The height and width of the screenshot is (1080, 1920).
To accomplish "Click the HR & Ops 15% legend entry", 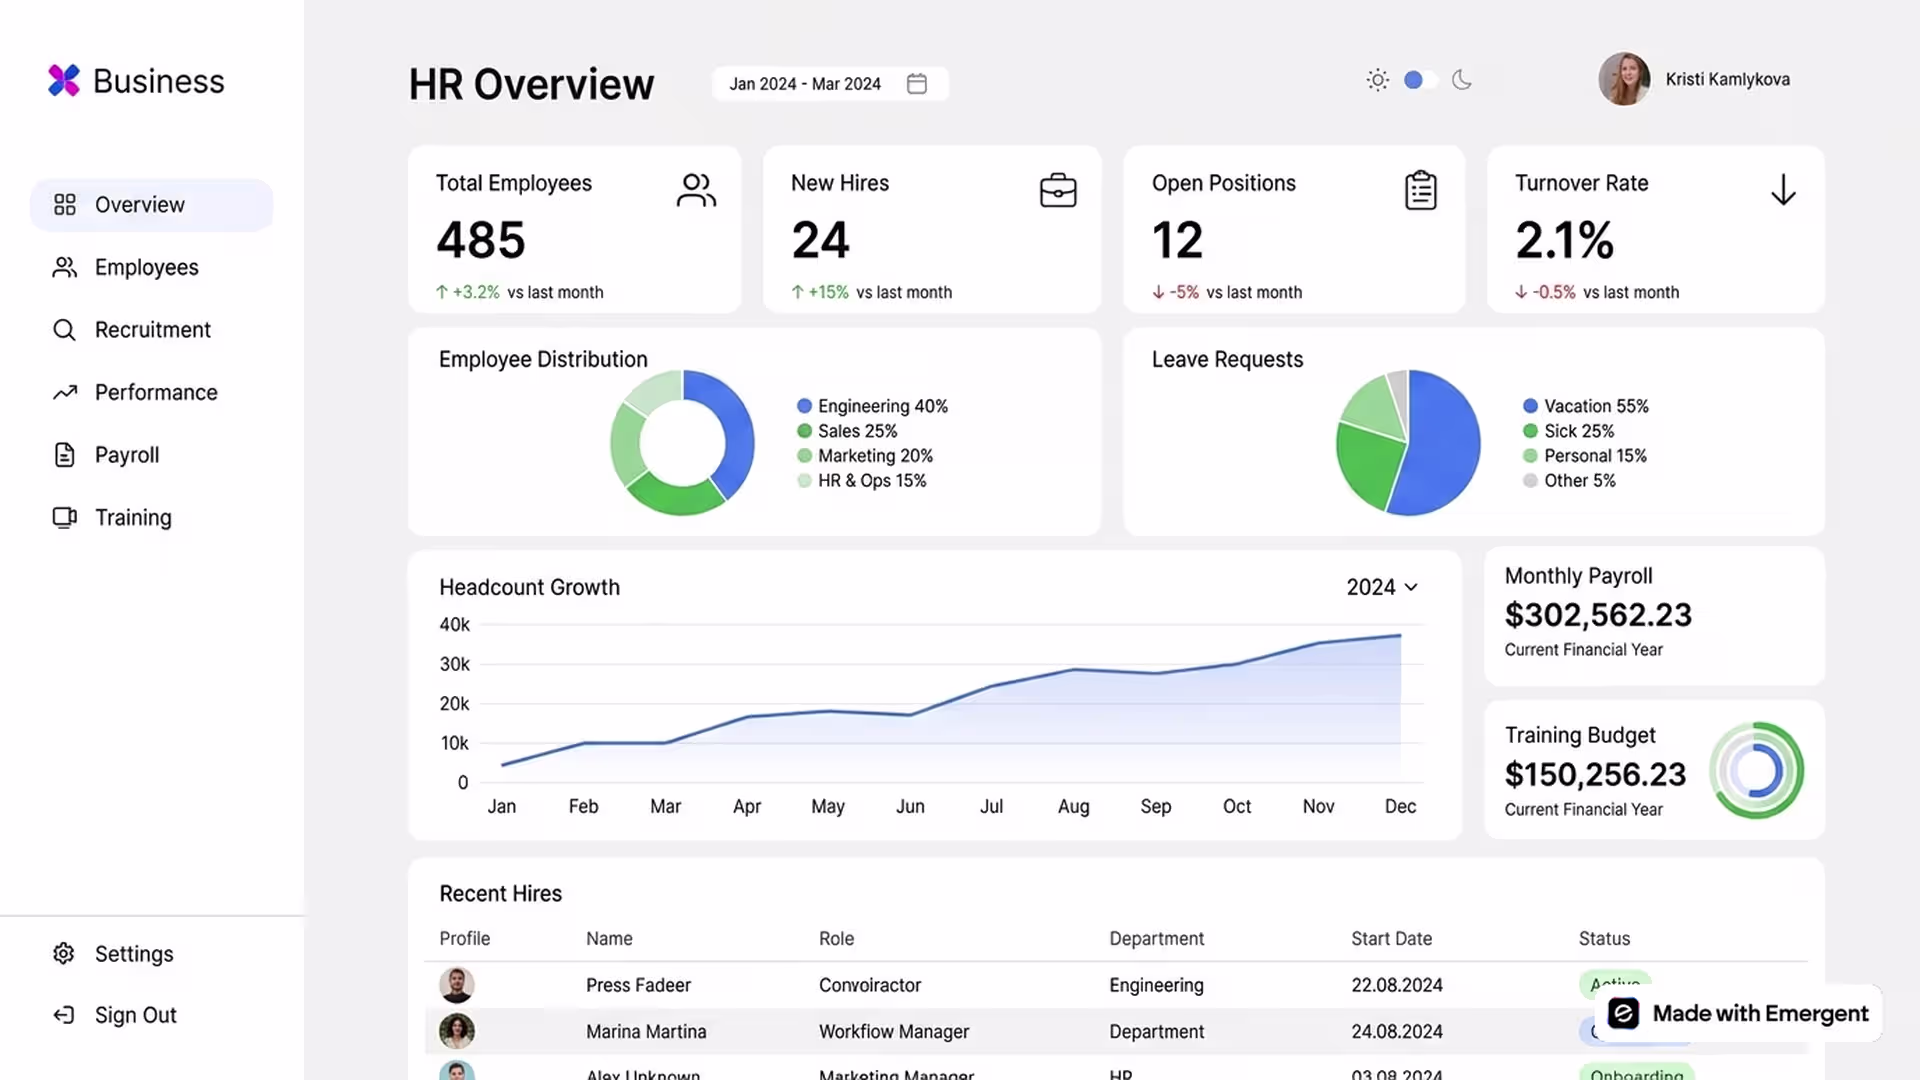I will tap(861, 481).
